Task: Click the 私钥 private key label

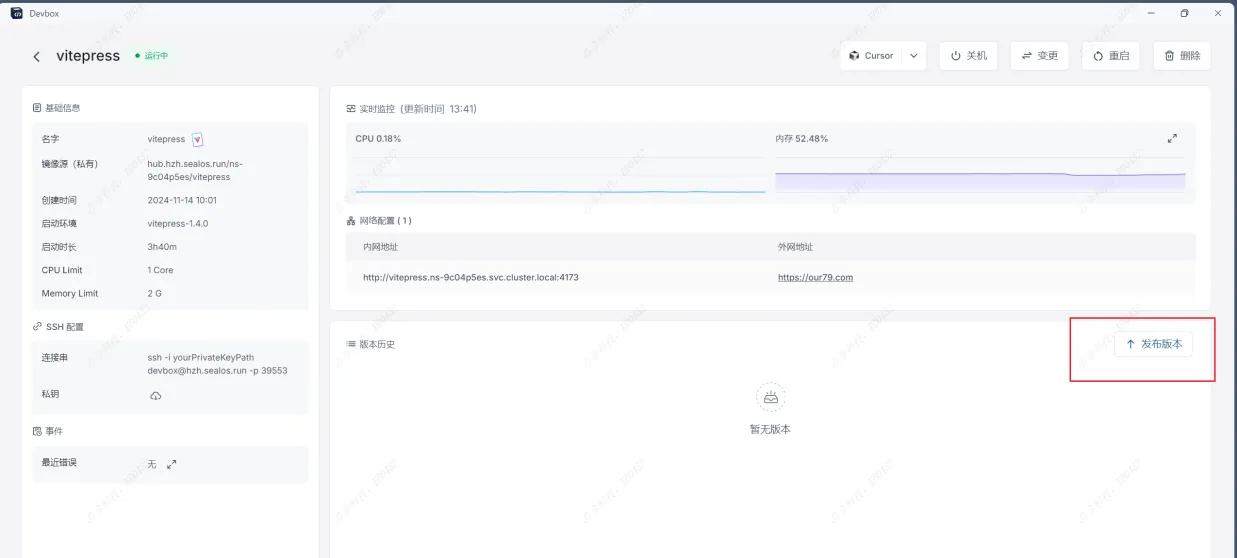Action: click(50, 394)
